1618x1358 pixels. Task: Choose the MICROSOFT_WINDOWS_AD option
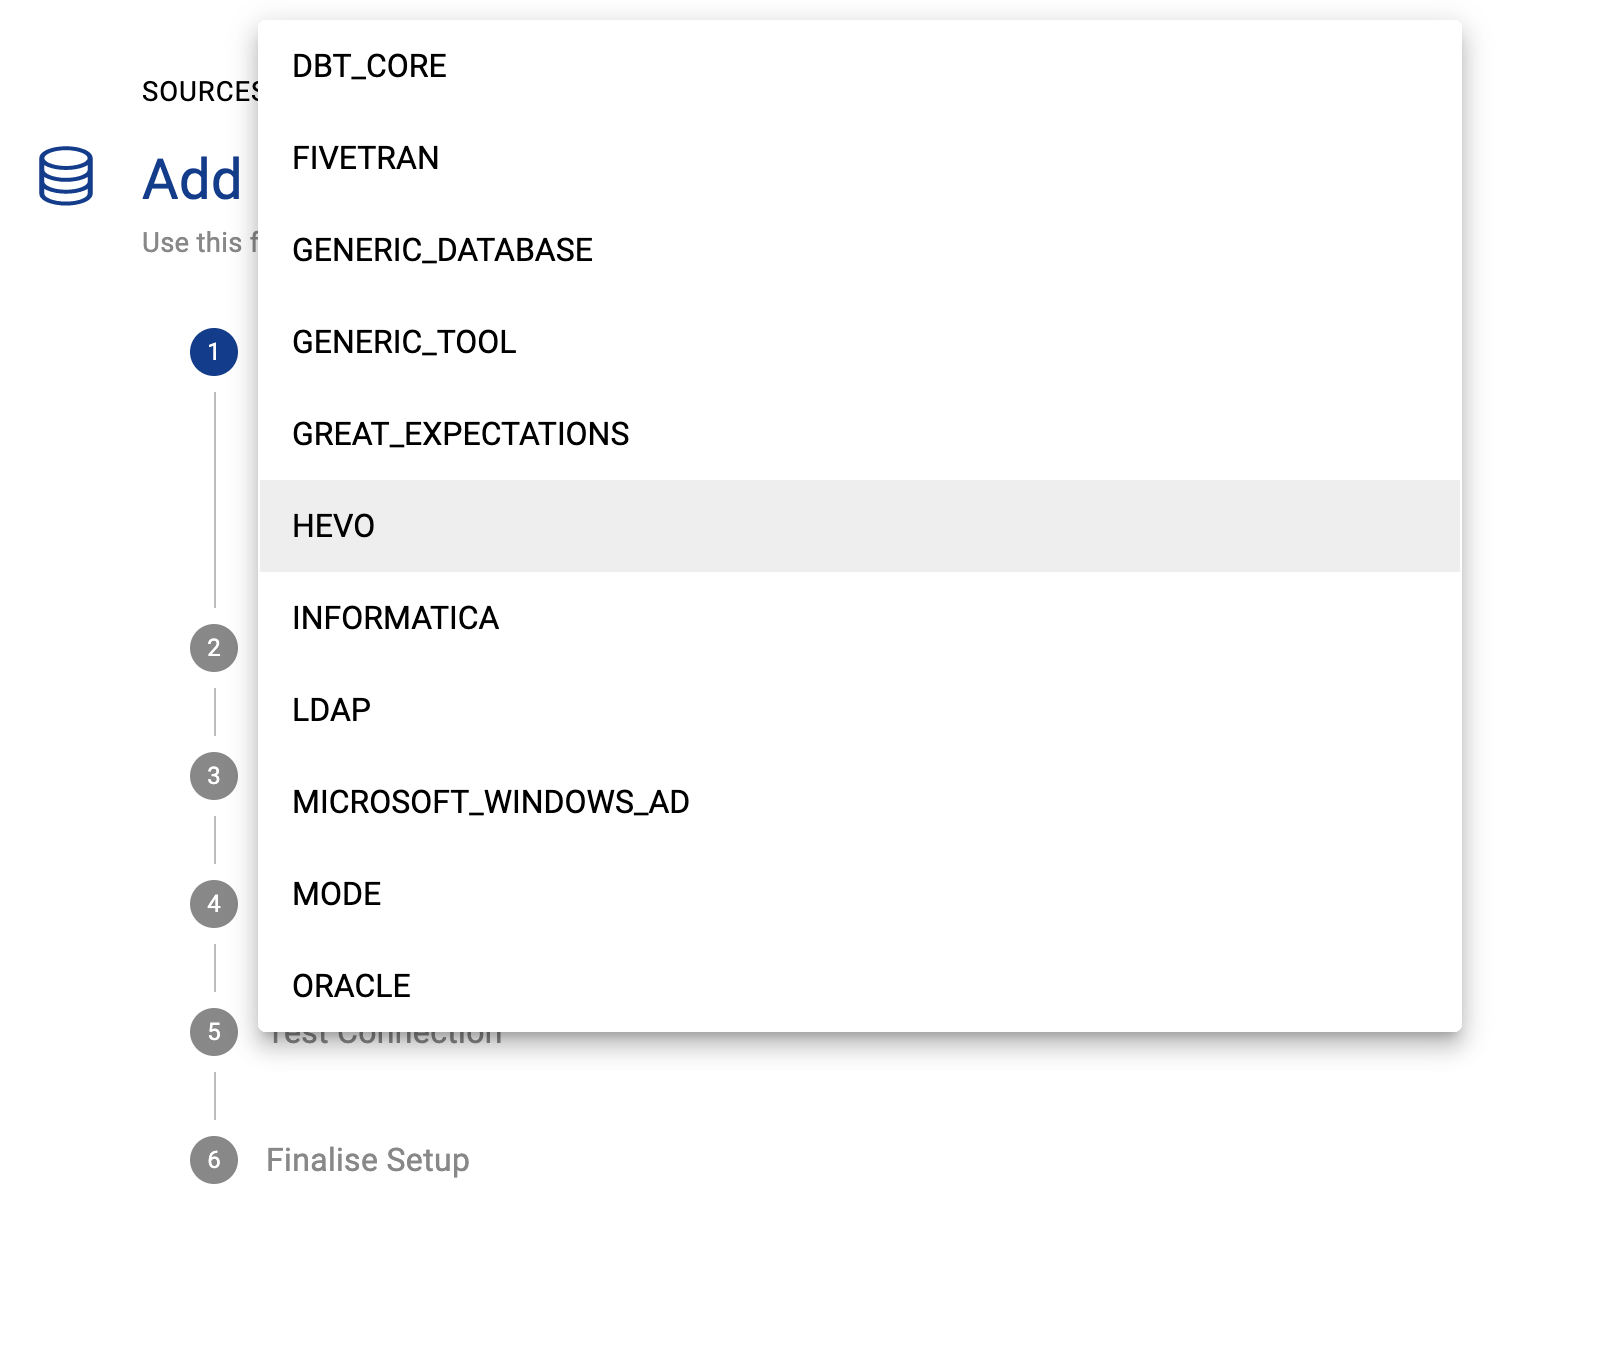490,802
